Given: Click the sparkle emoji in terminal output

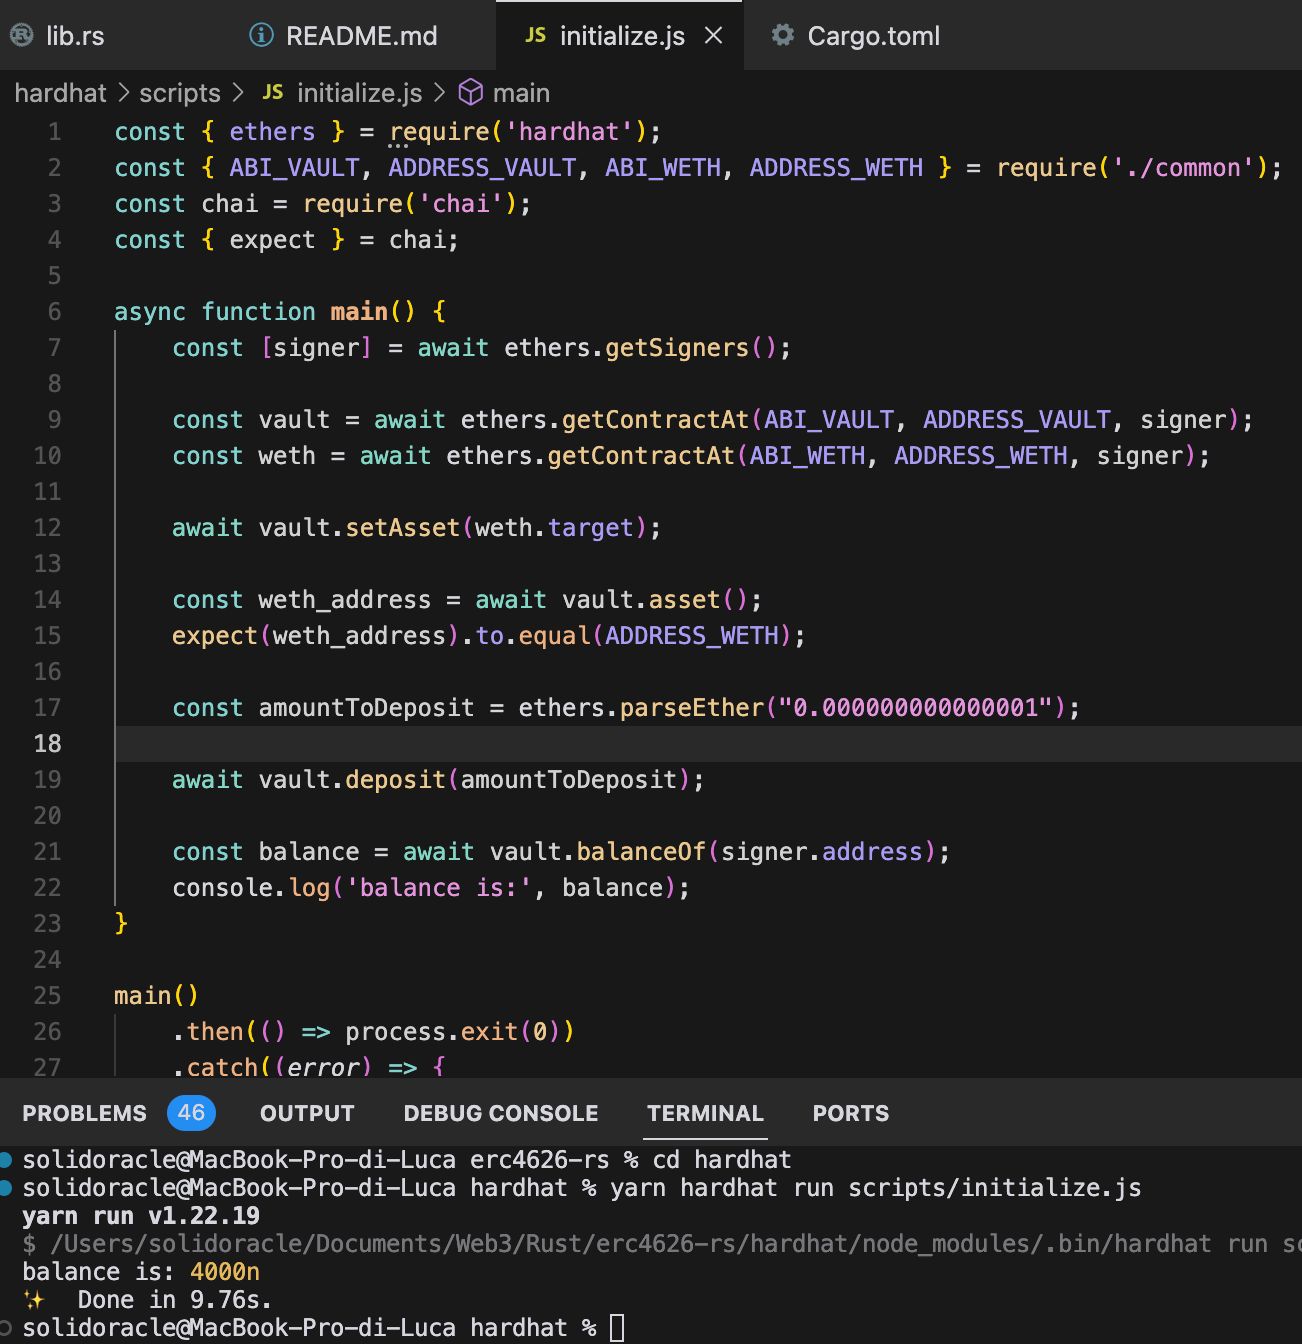Looking at the screenshot, I should click(x=34, y=1300).
